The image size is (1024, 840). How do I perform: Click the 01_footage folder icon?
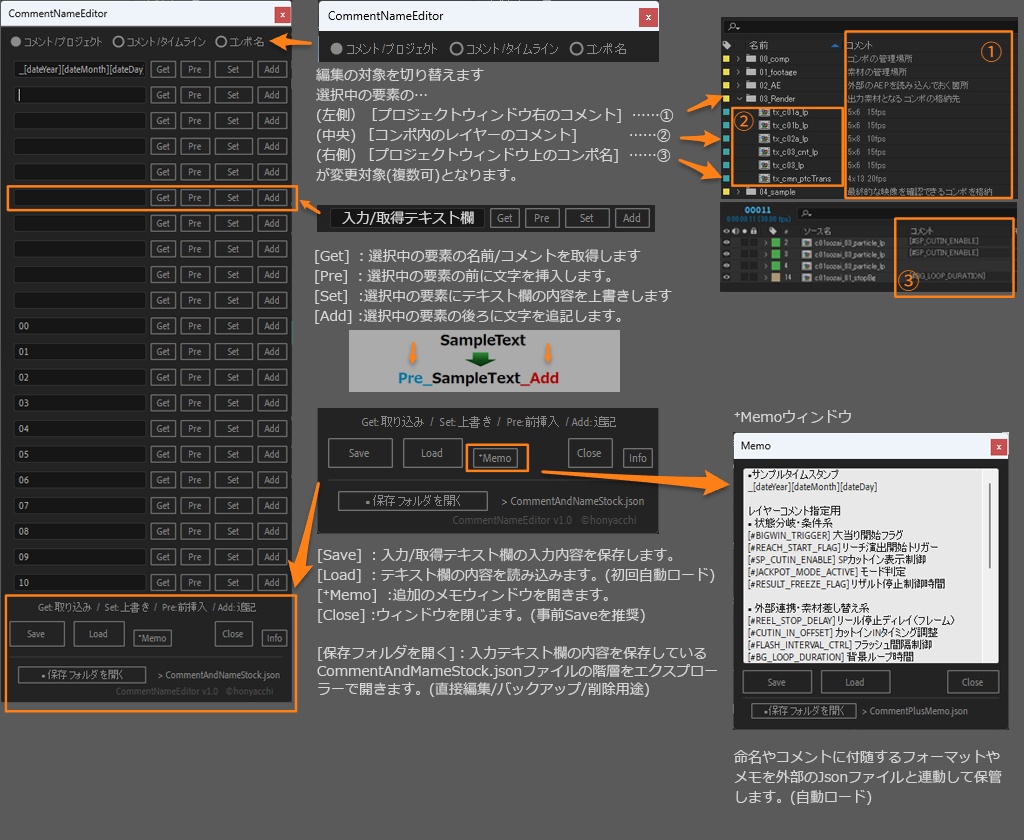pyautogui.click(x=751, y=72)
